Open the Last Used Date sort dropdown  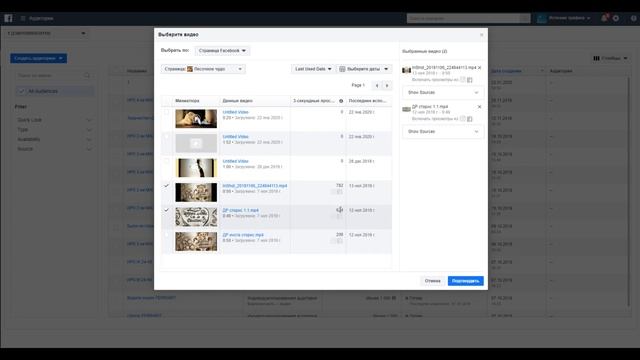point(313,69)
